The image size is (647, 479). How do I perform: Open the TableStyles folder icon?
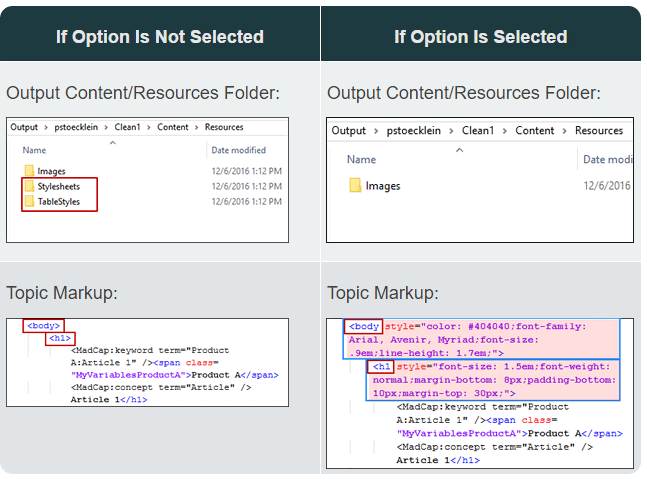pyautogui.click(x=29, y=201)
